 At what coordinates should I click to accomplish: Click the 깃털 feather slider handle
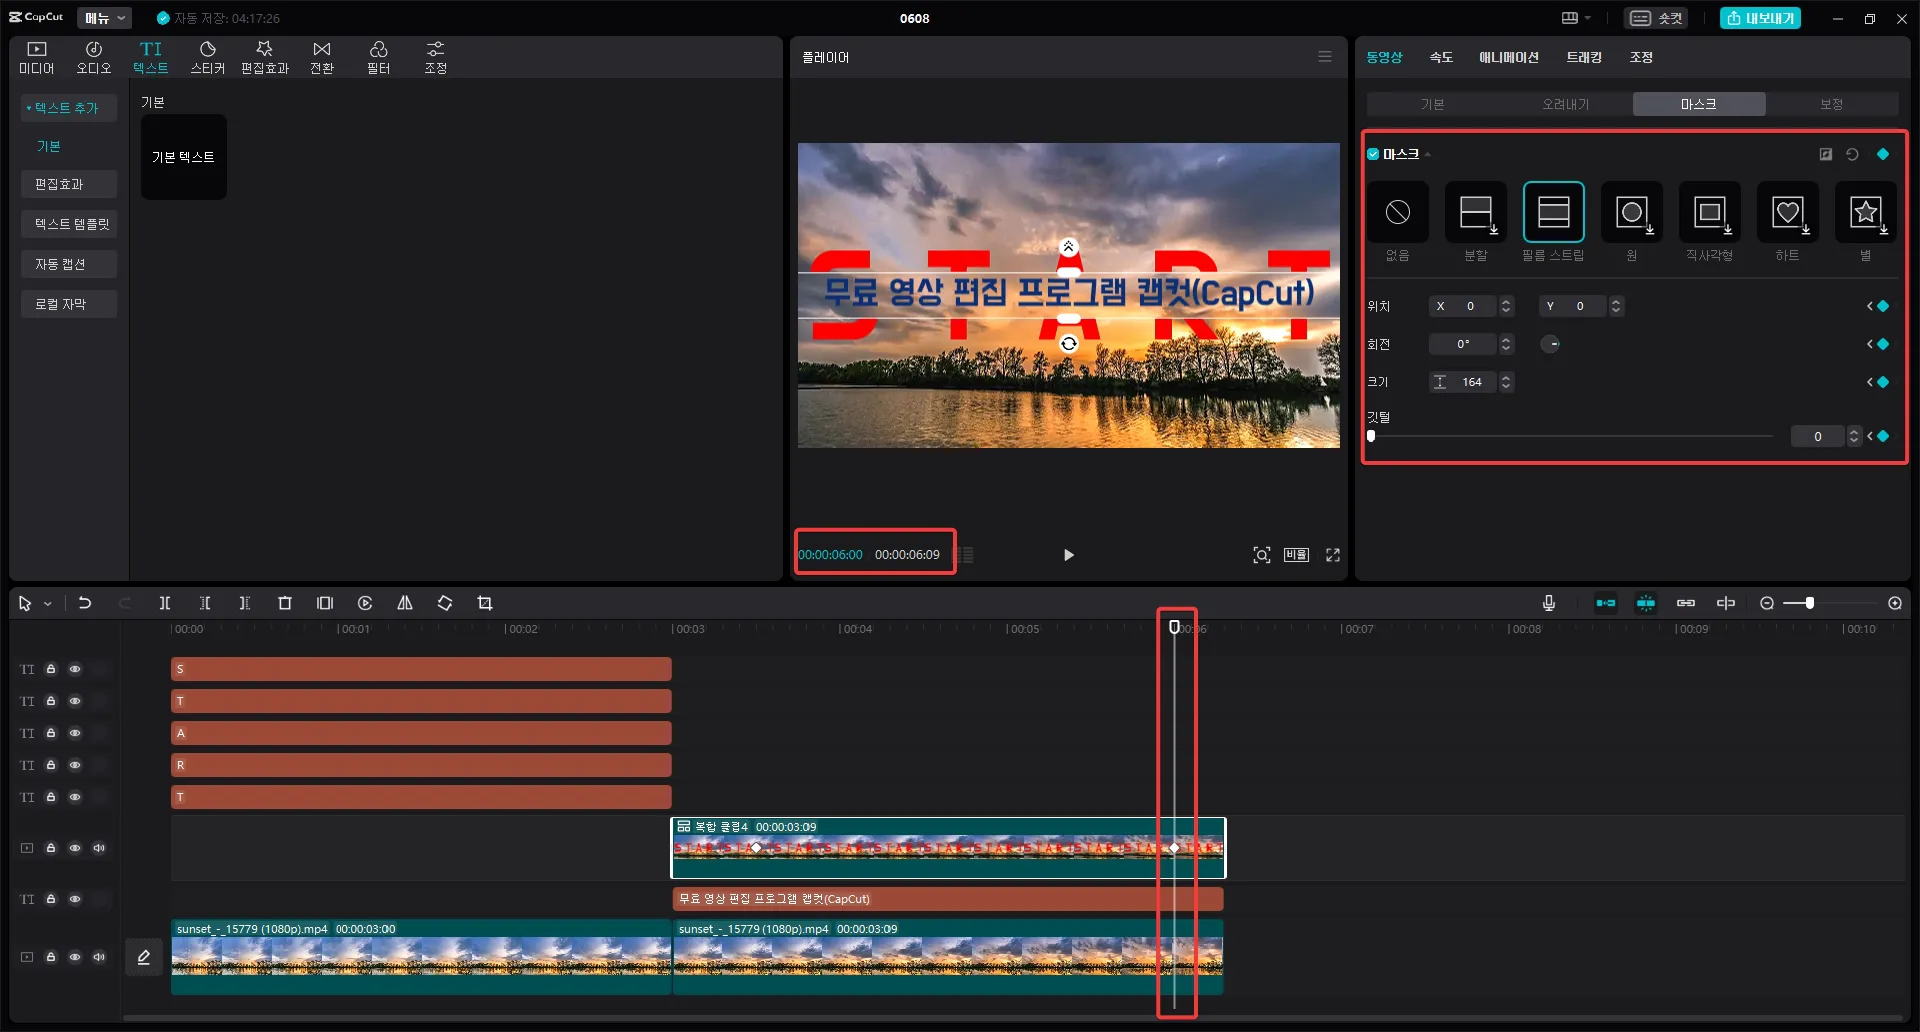coord(1371,436)
